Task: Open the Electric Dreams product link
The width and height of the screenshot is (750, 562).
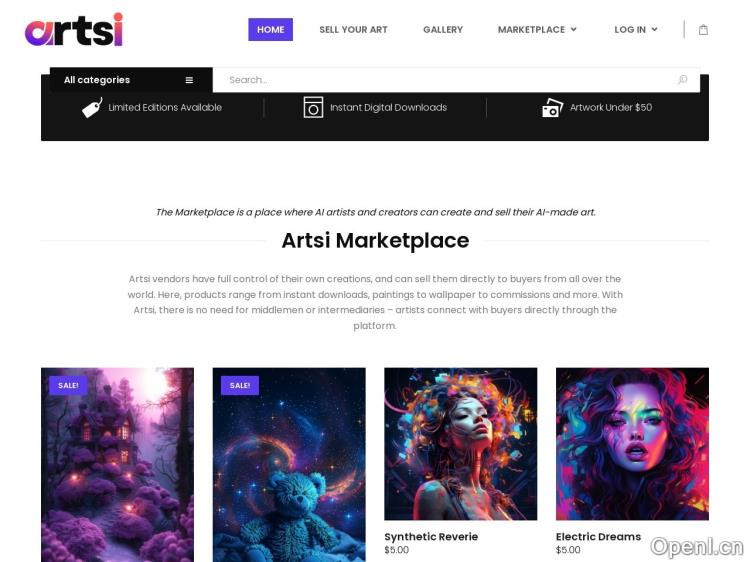Action: 598,537
